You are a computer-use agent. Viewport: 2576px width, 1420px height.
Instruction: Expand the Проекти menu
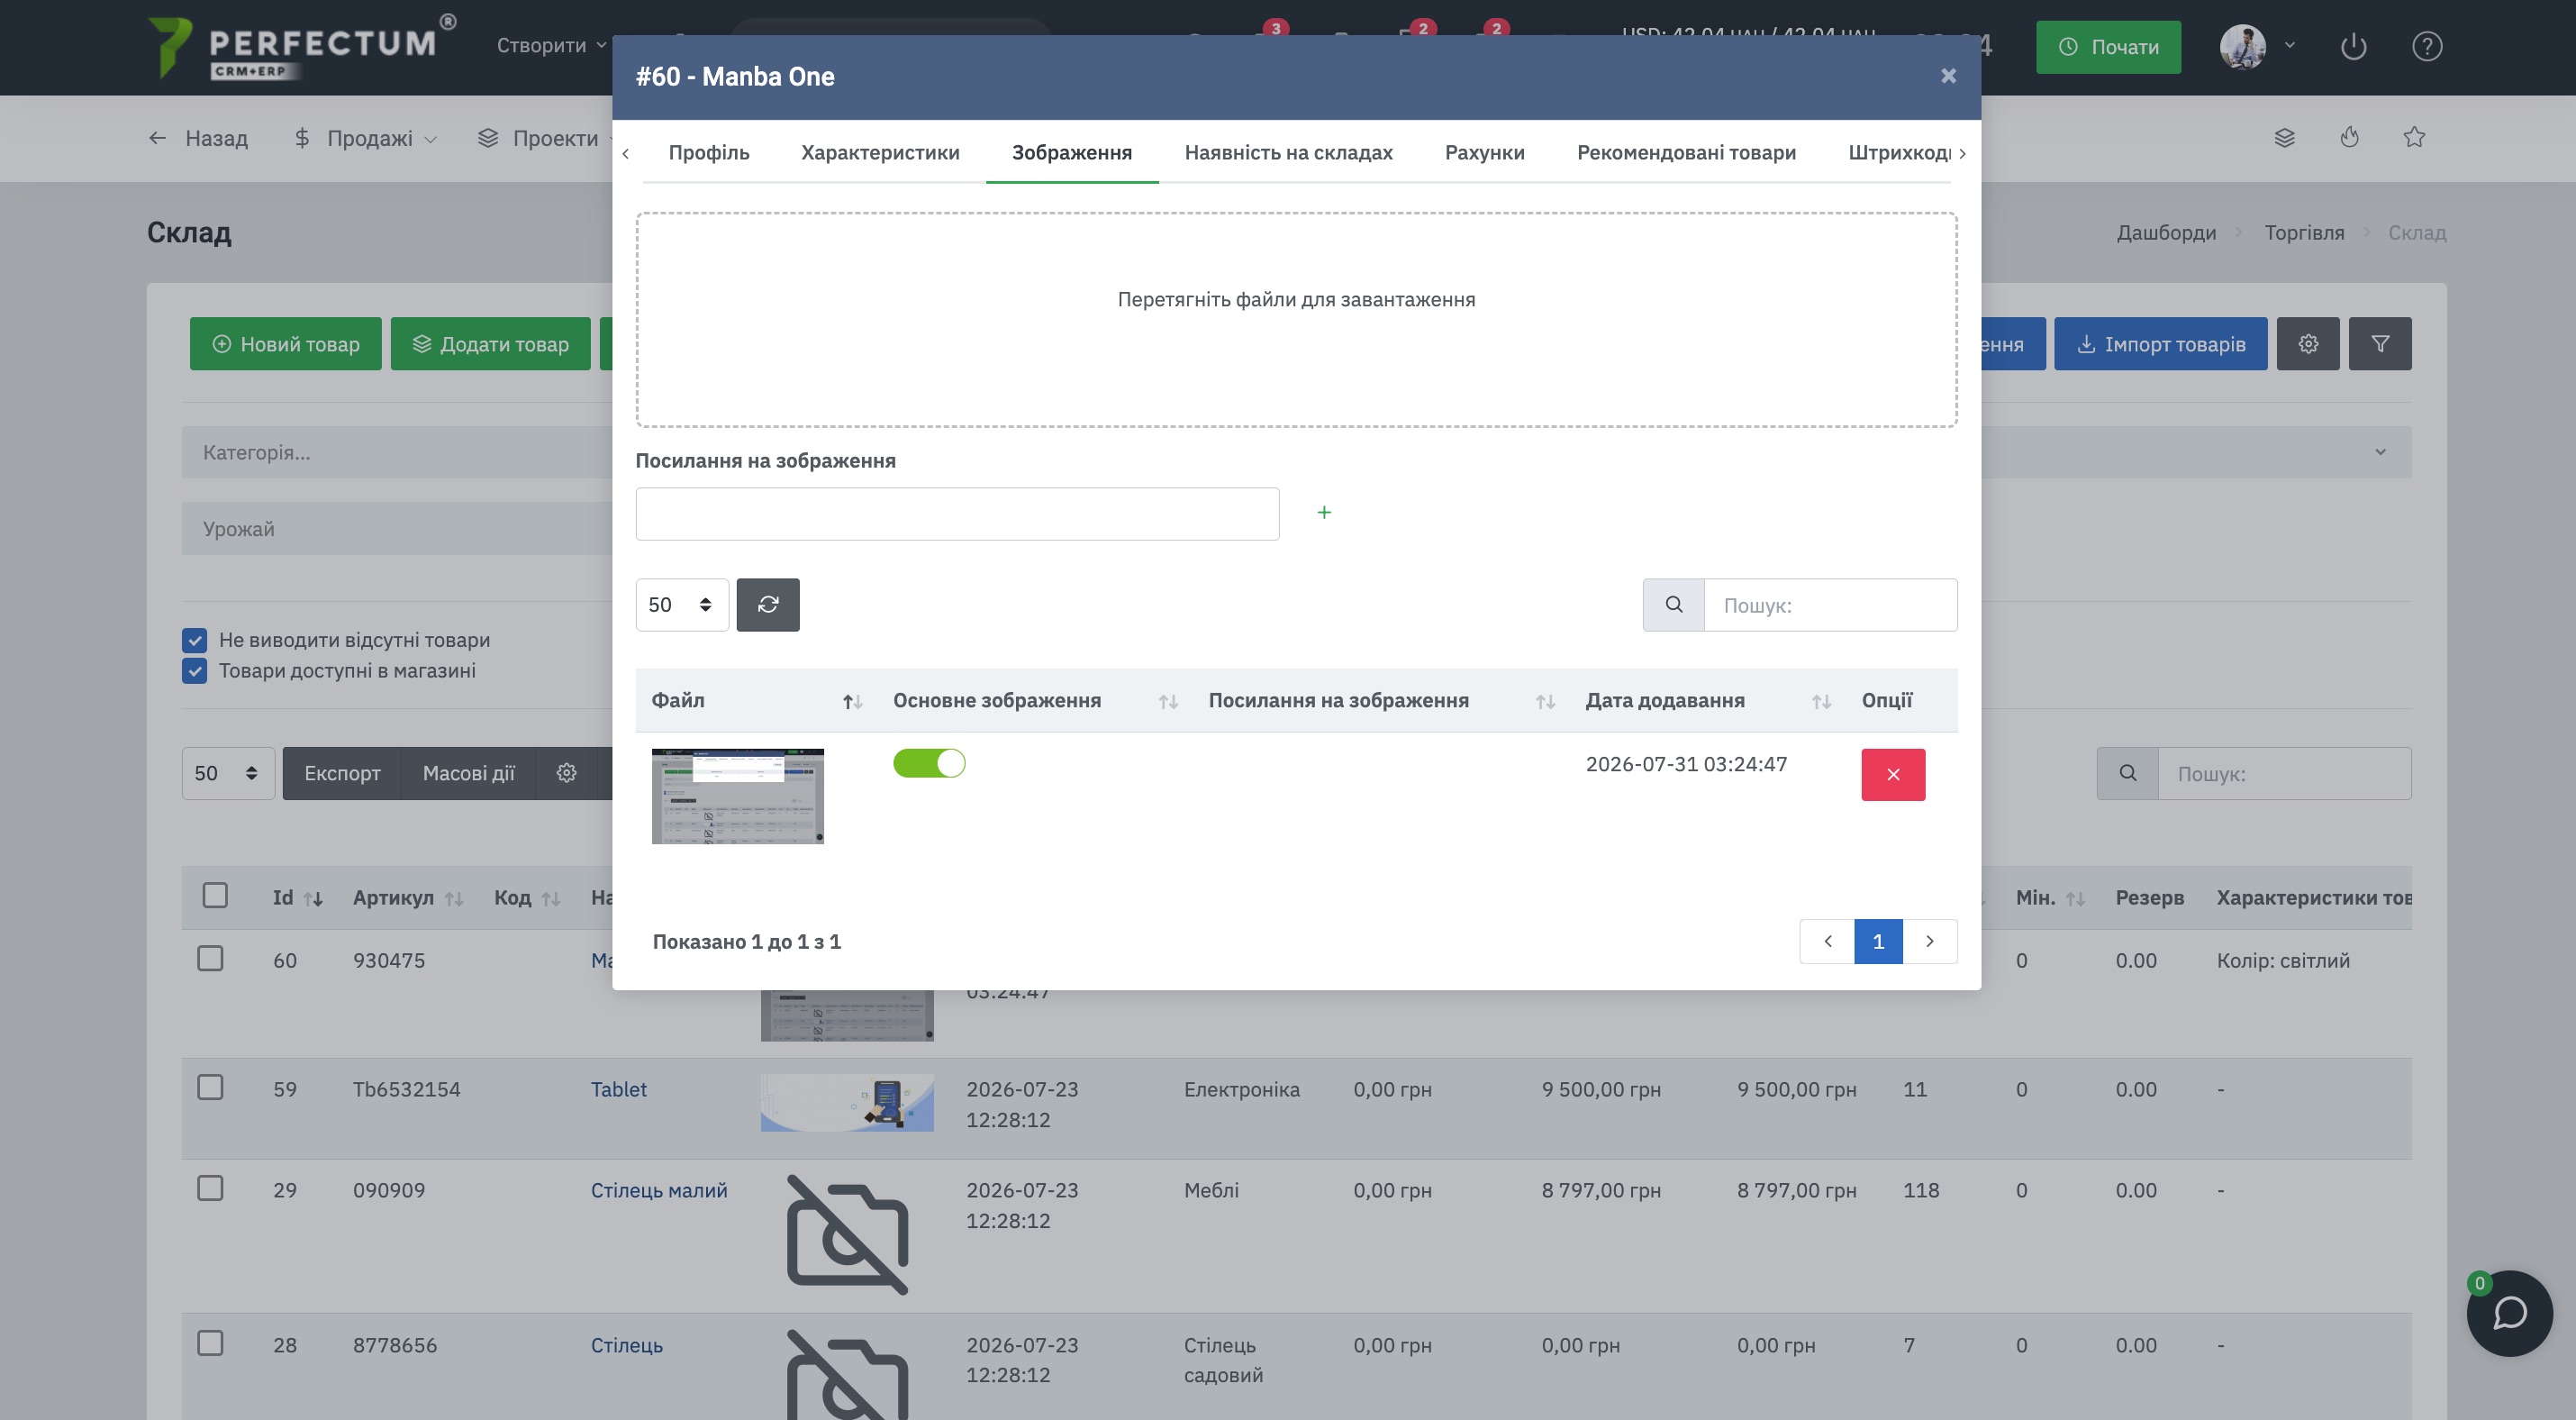click(x=546, y=138)
